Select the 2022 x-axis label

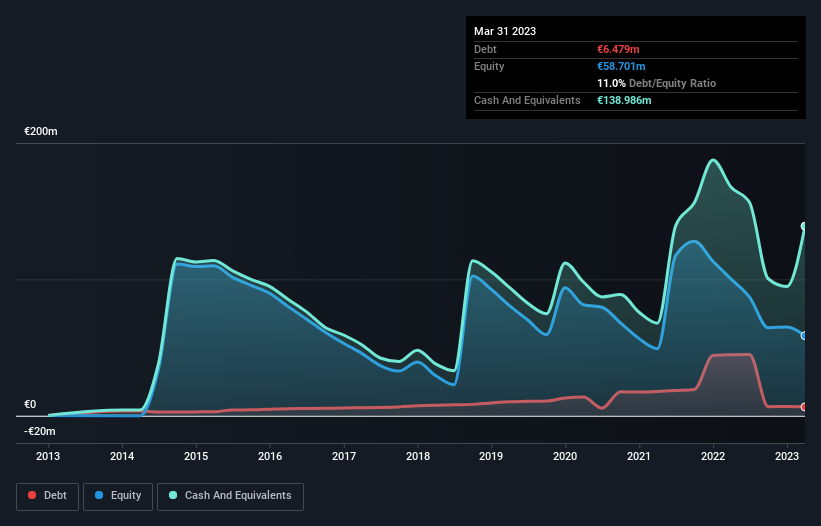pos(713,456)
